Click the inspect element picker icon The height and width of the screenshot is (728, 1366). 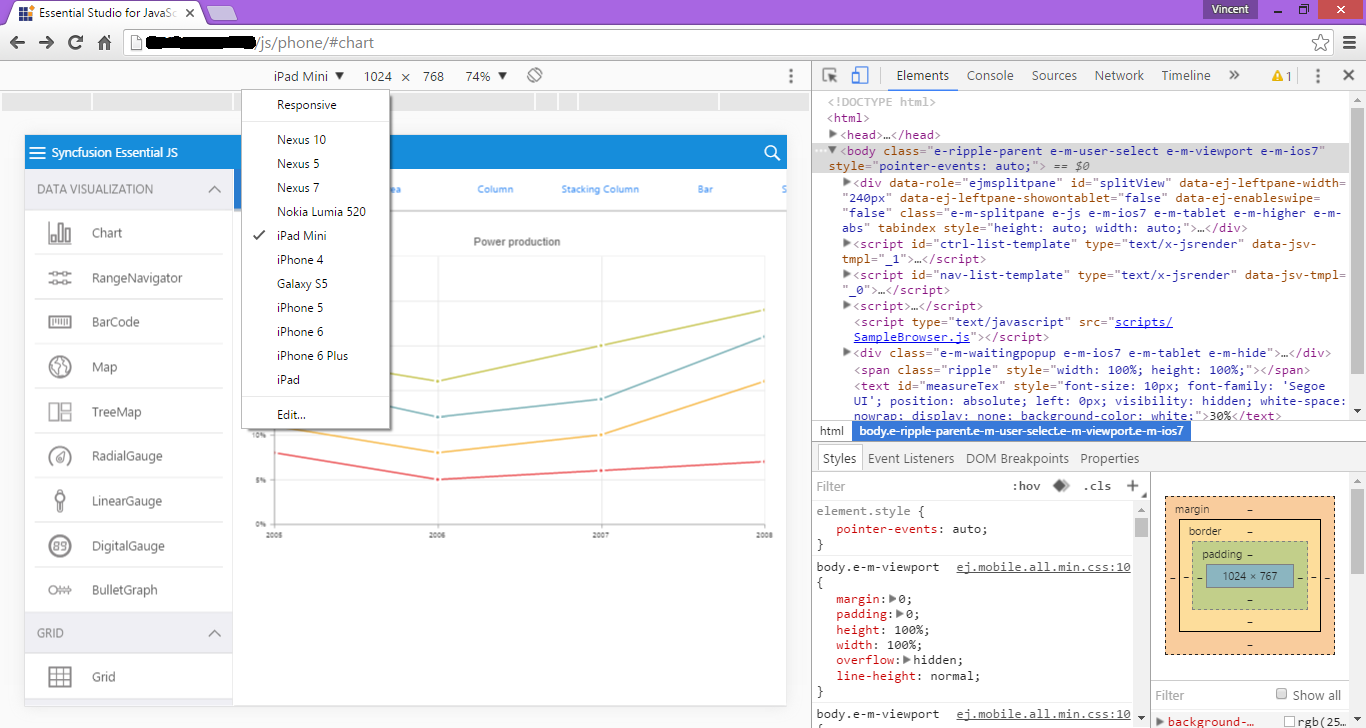pyautogui.click(x=829, y=76)
